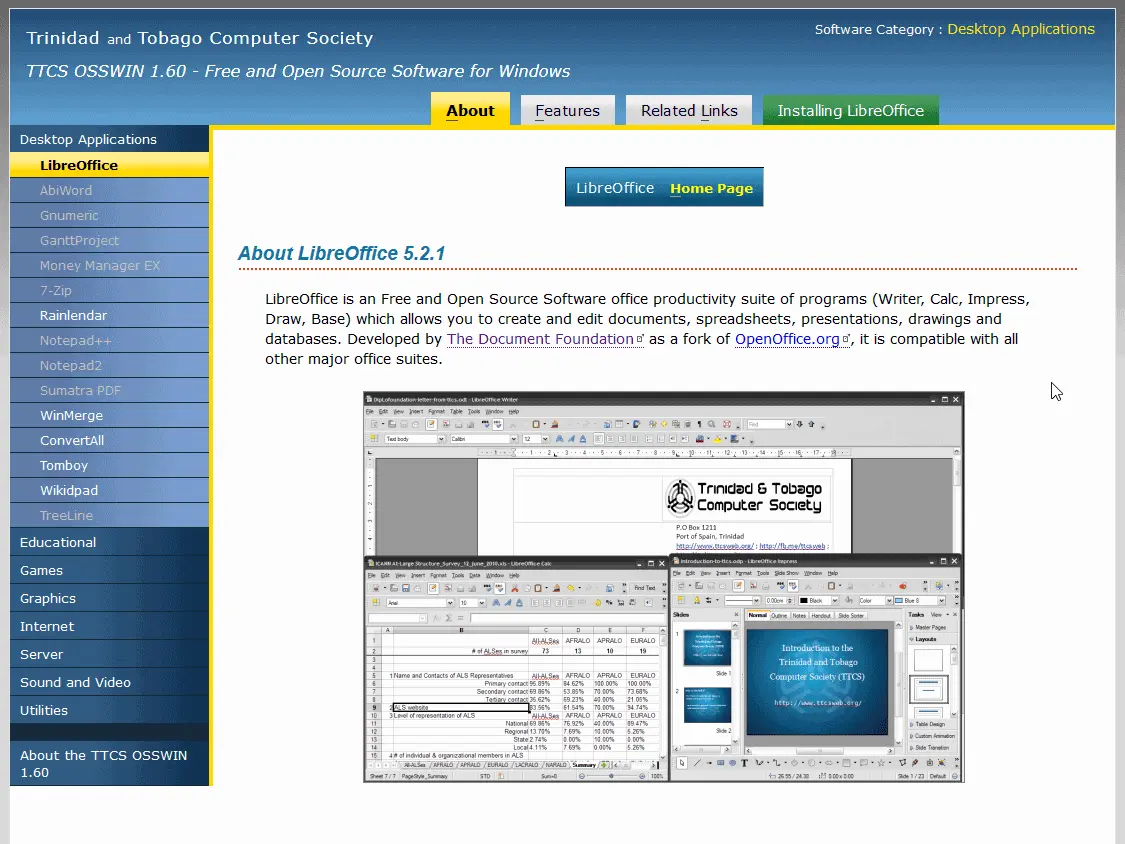Click the LibreOffice screenshot image
This screenshot has width=1125, height=844.
663,586
